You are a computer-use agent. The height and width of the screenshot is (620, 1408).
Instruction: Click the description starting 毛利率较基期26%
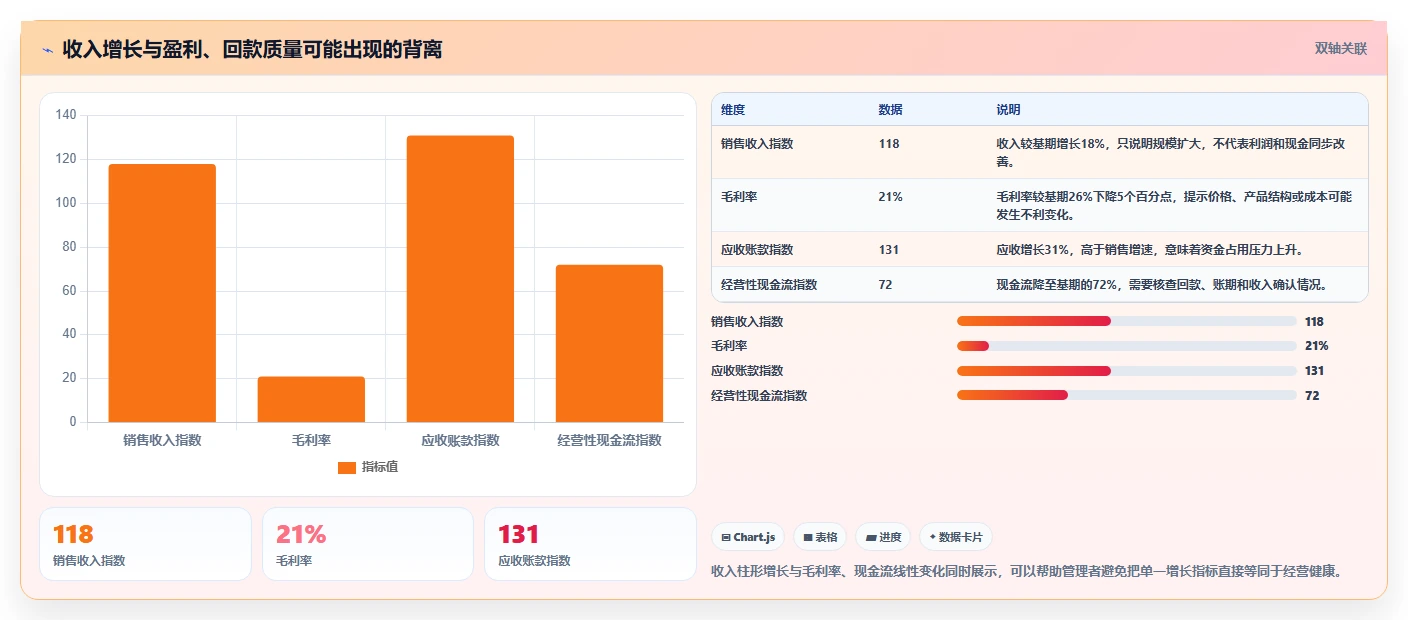1174,205
